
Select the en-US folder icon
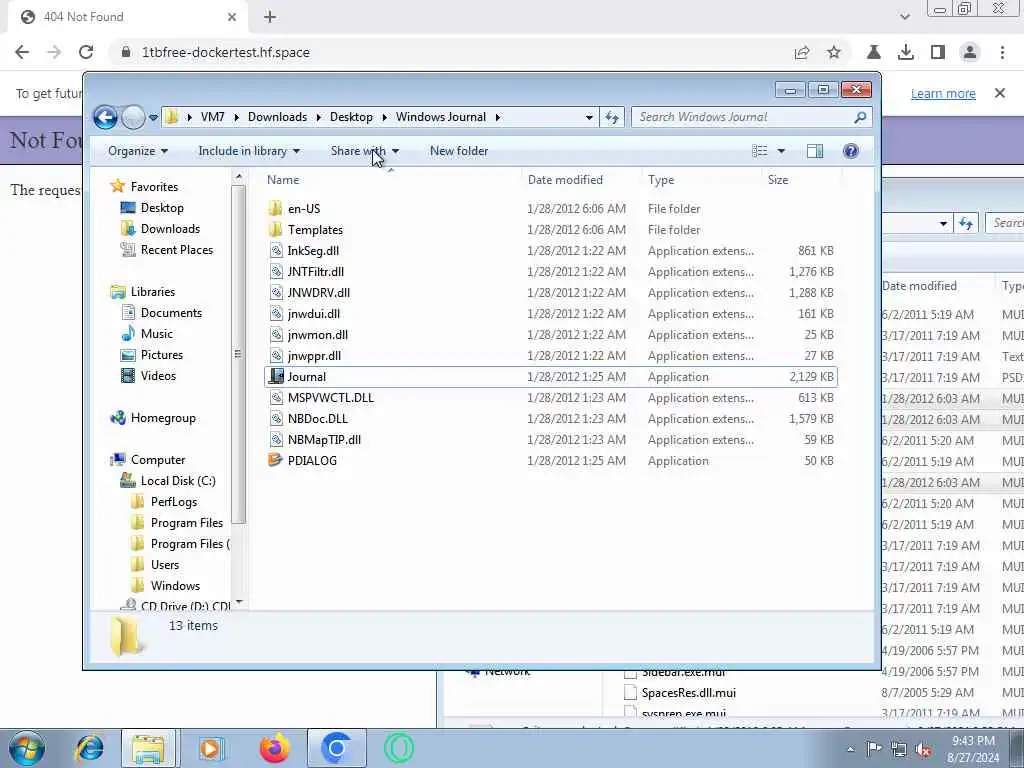tap(276, 209)
